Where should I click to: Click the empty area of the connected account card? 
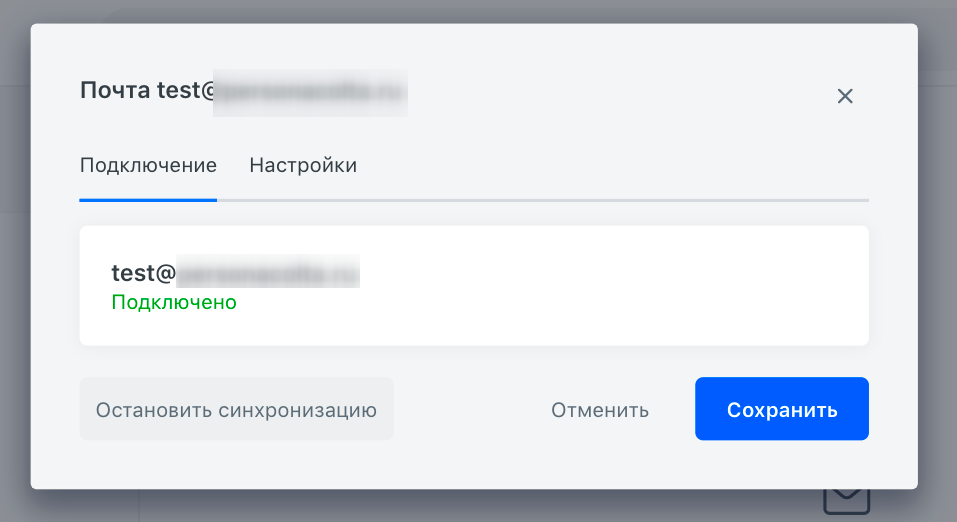pyautogui.click(x=610, y=286)
